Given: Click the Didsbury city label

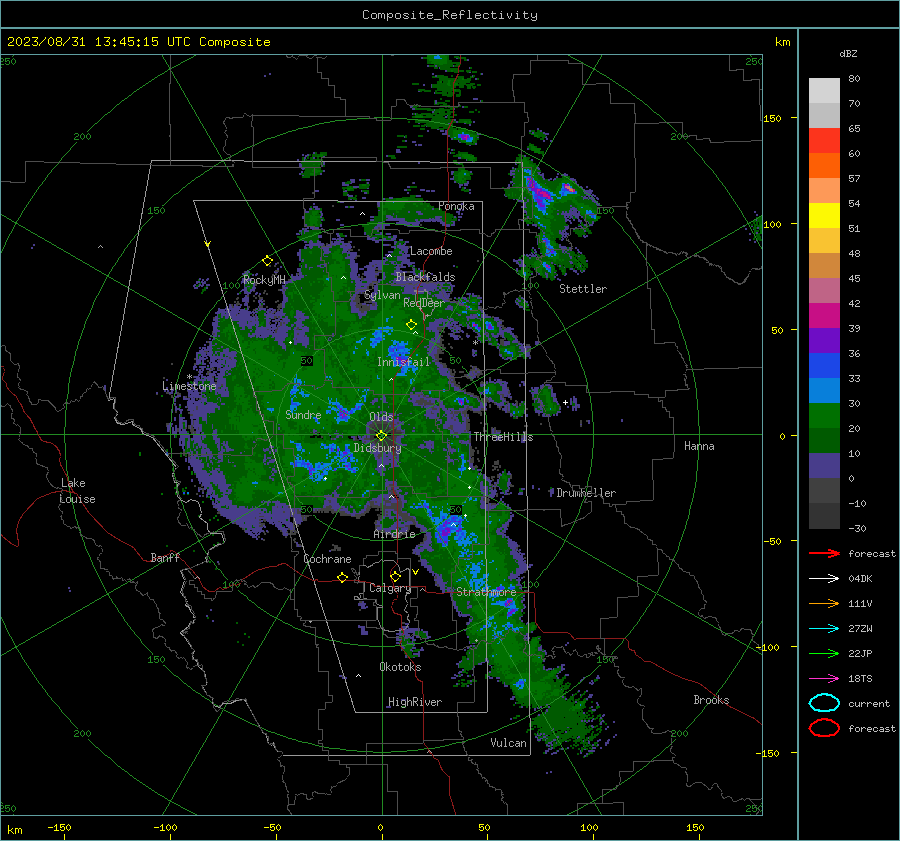Looking at the screenshot, I should click(377, 448).
